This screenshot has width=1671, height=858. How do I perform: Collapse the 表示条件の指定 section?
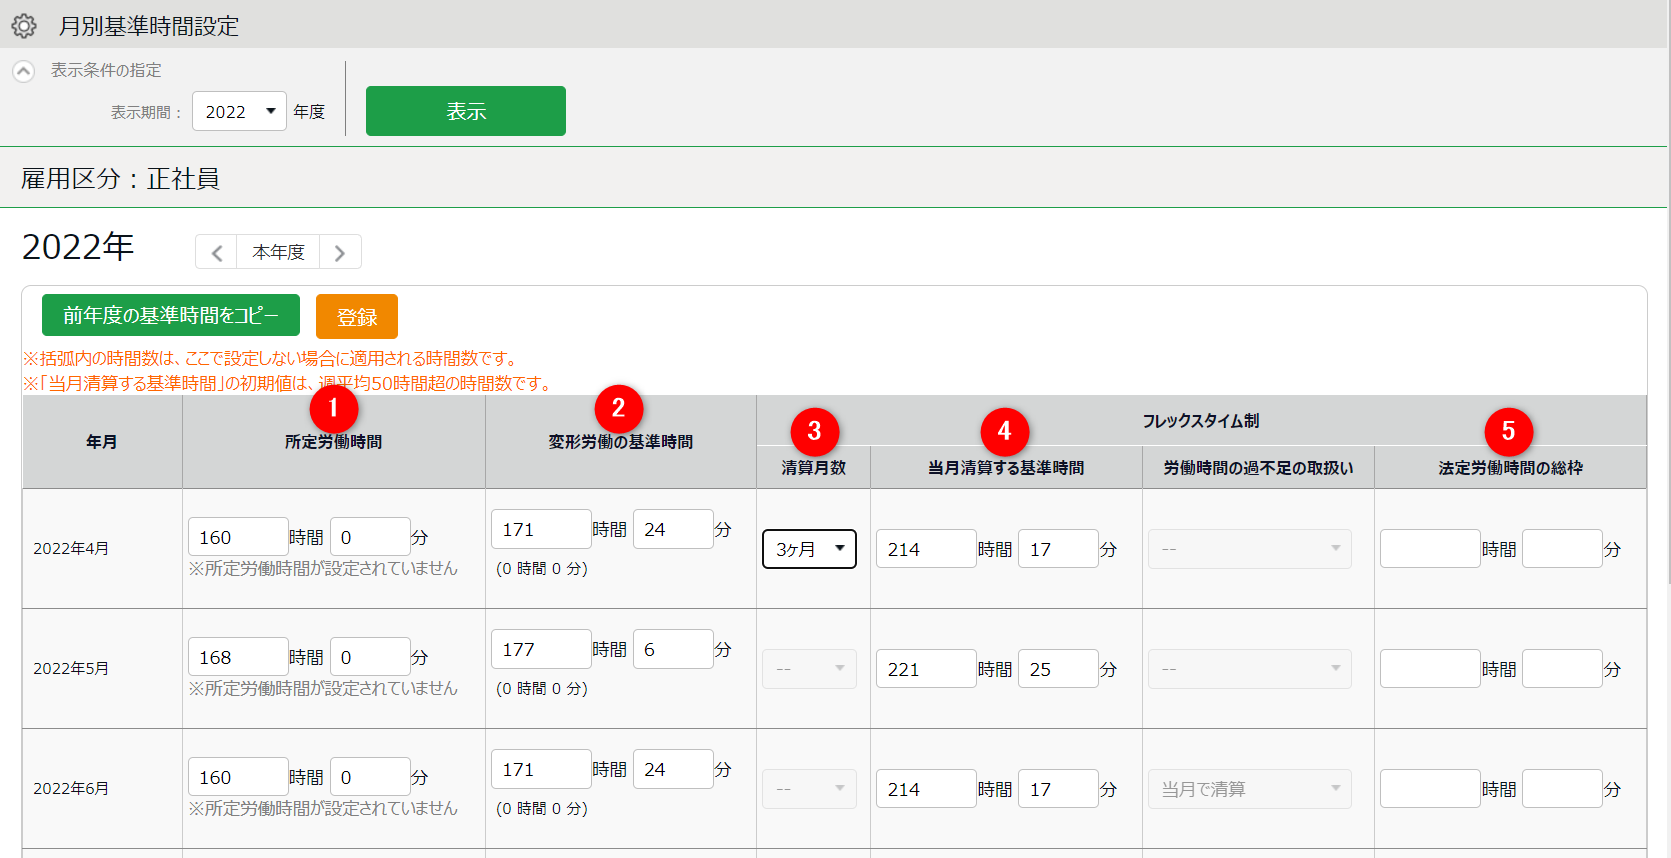24,71
